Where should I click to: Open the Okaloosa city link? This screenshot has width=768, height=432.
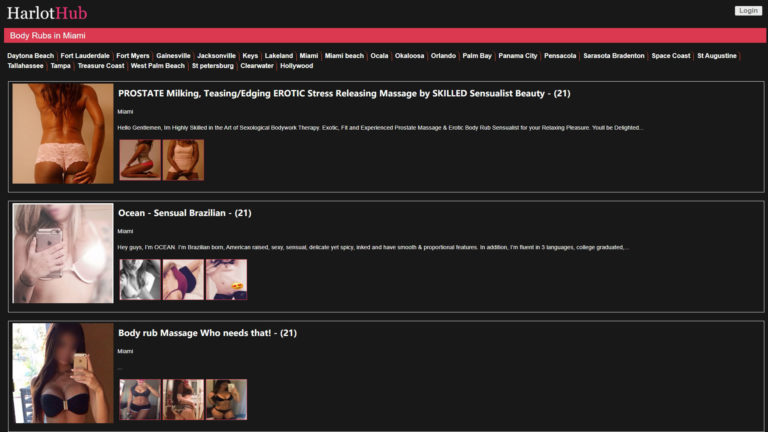click(x=409, y=56)
